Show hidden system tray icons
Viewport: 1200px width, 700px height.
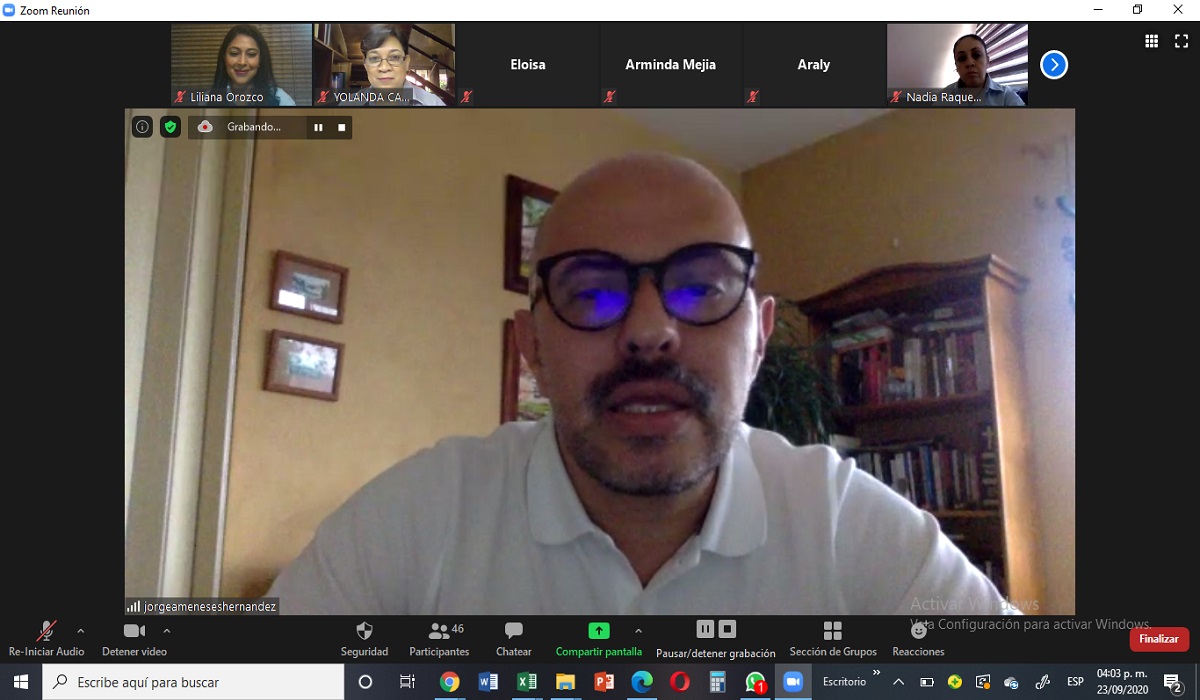(898, 682)
